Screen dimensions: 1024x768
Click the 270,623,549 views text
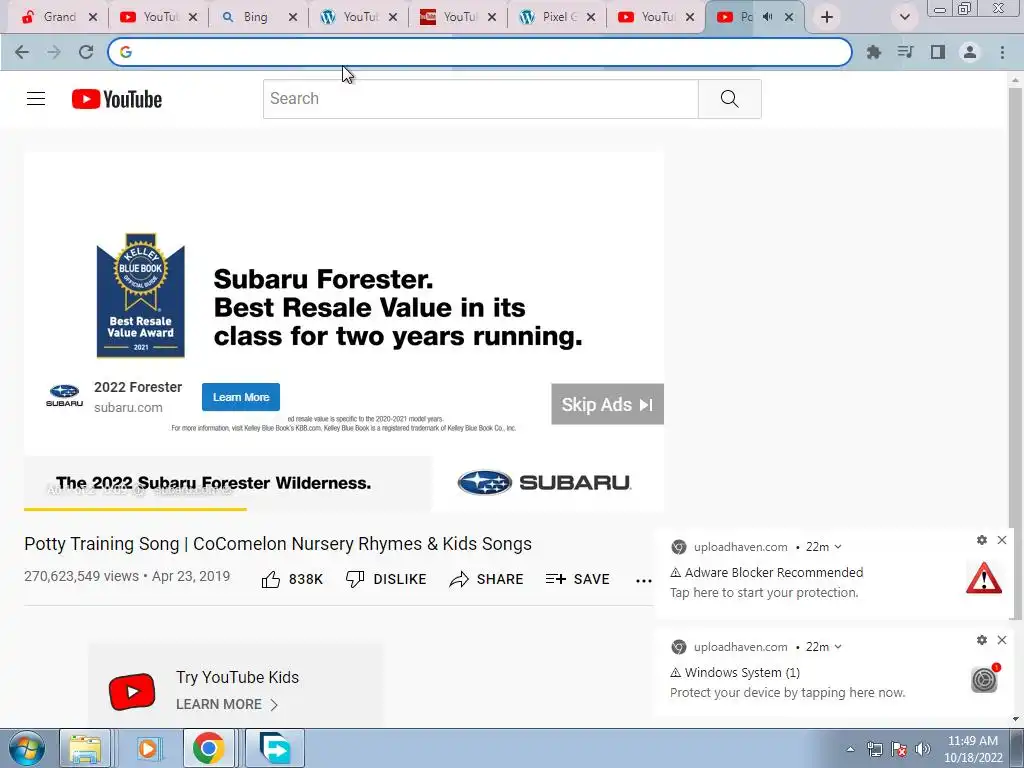82,576
